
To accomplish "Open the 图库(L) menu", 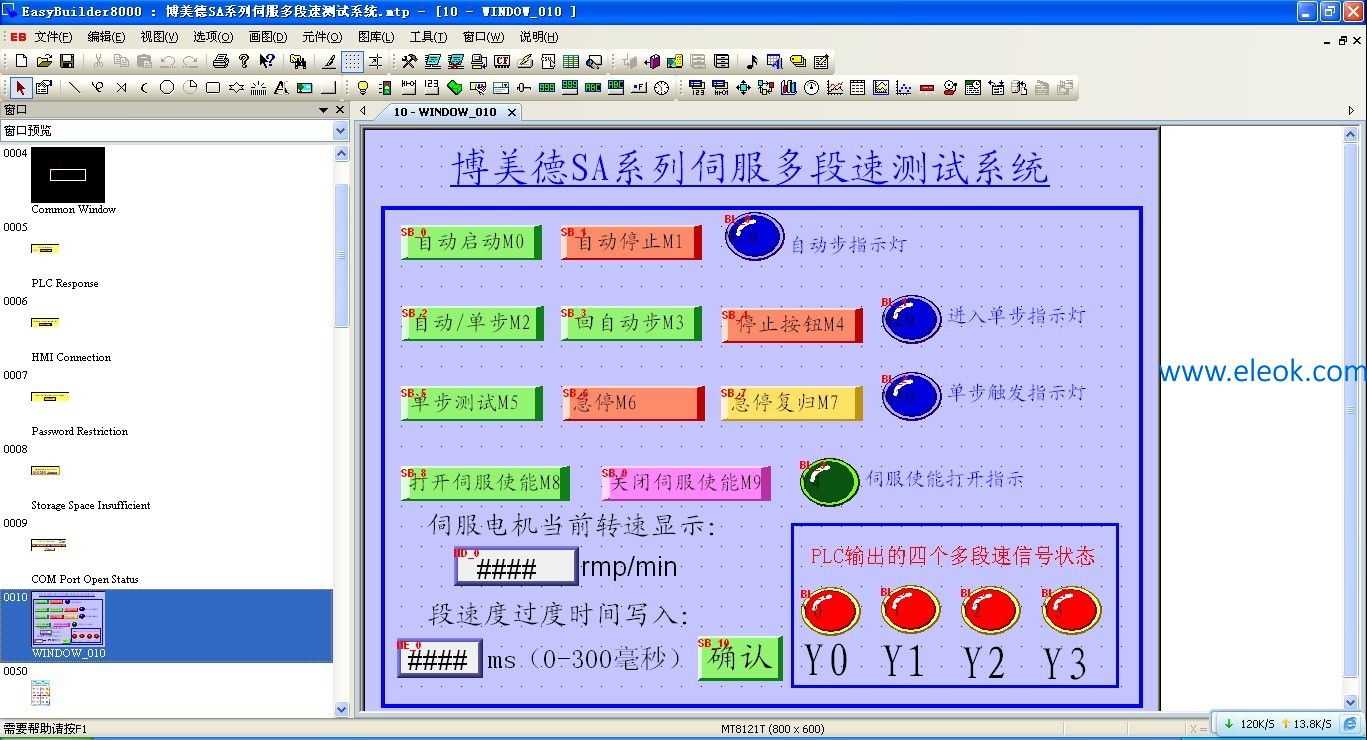I will pyautogui.click(x=376, y=37).
